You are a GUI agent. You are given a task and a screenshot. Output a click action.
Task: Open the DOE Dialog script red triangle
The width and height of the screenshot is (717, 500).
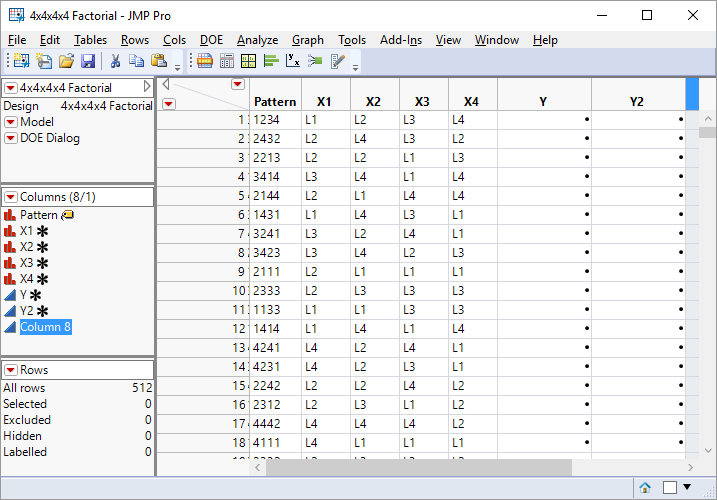coord(11,138)
